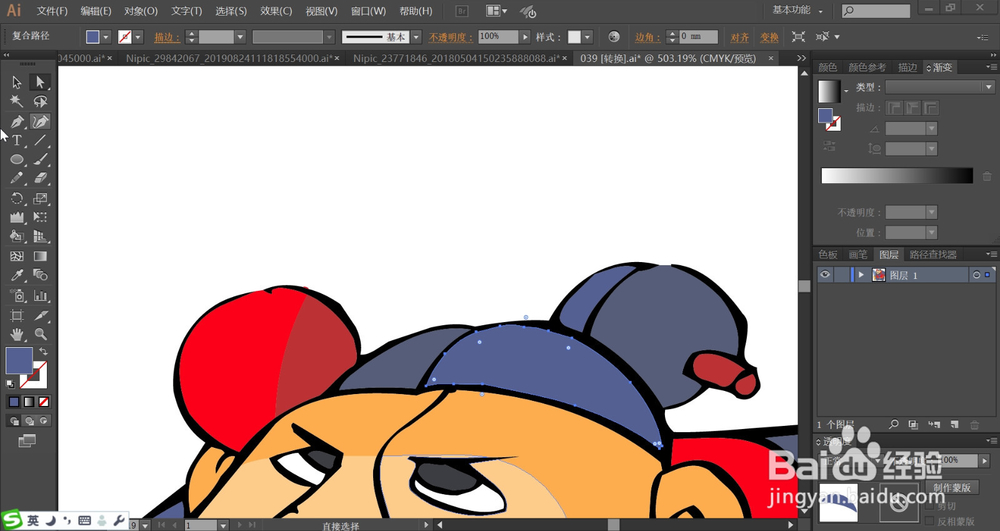Tick the 反相蒙版 checkbox
The width and height of the screenshot is (1000, 531).
(929, 521)
